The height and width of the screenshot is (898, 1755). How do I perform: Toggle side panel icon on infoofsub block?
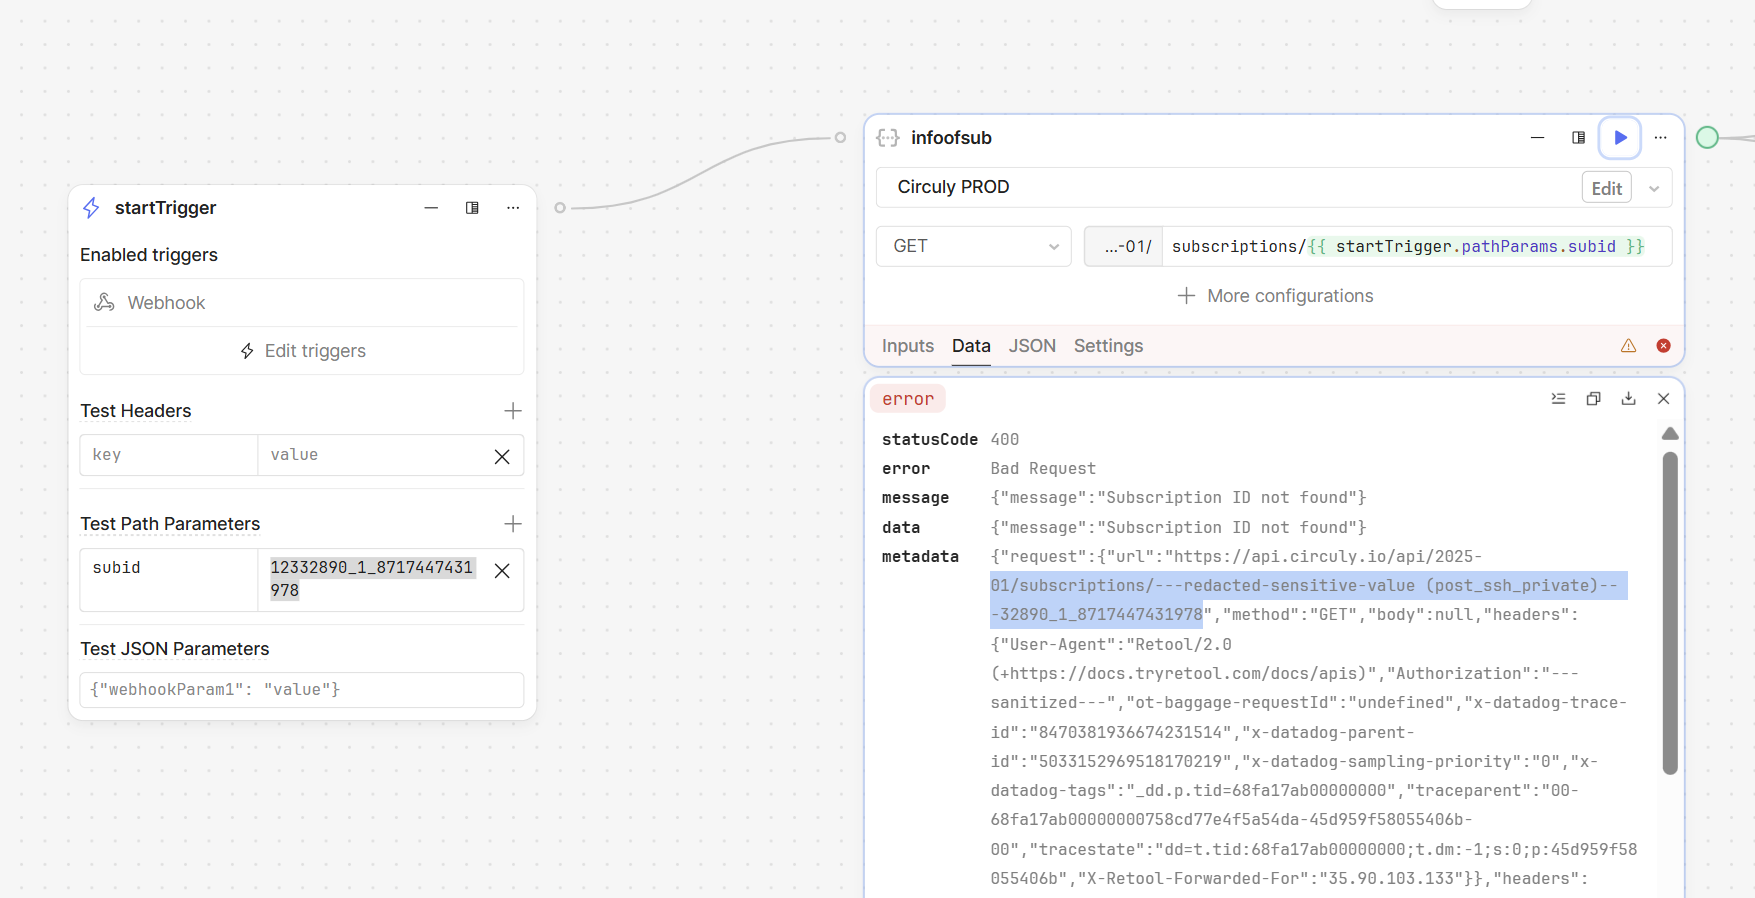[1578, 138]
